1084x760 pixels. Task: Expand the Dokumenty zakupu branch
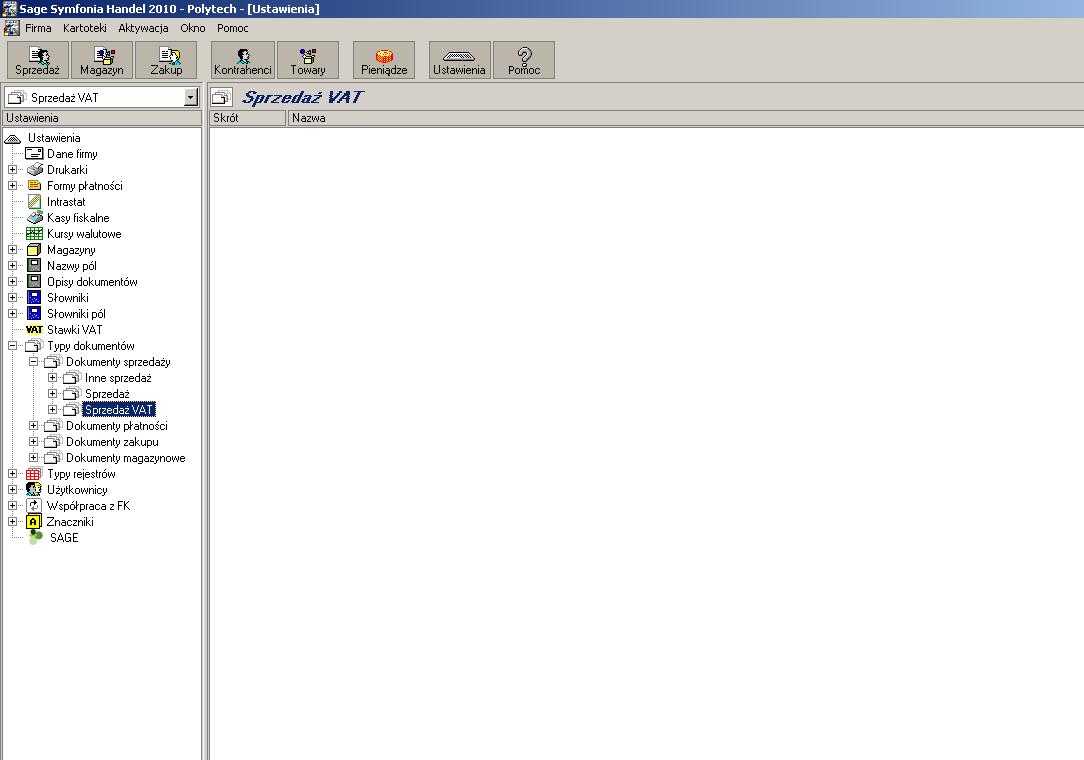[32, 441]
